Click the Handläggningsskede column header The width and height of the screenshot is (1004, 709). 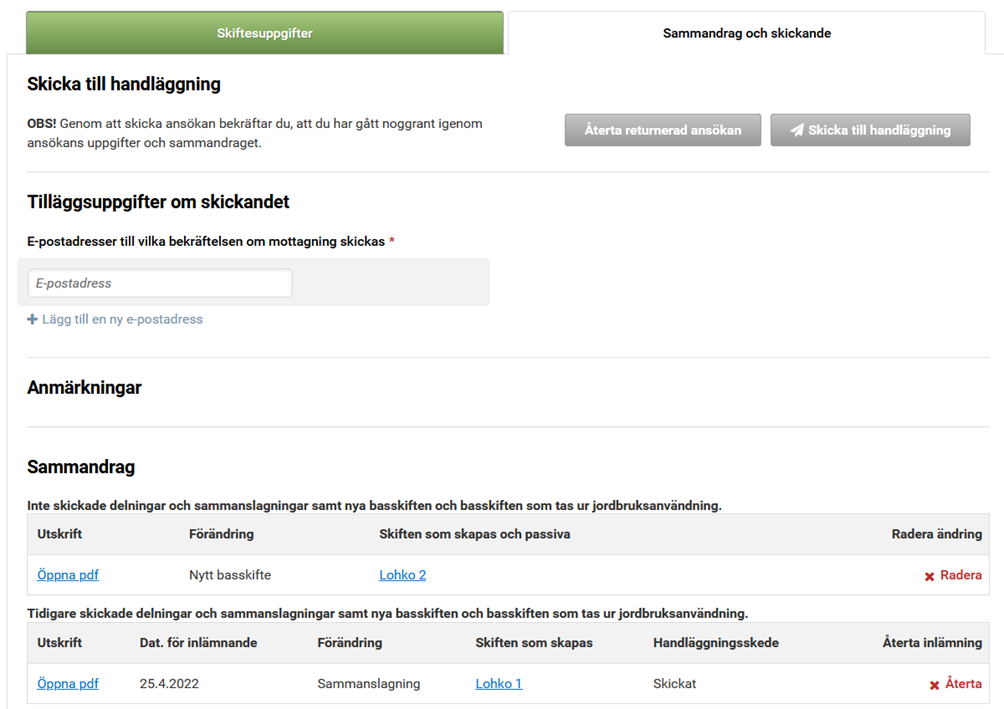click(x=715, y=643)
